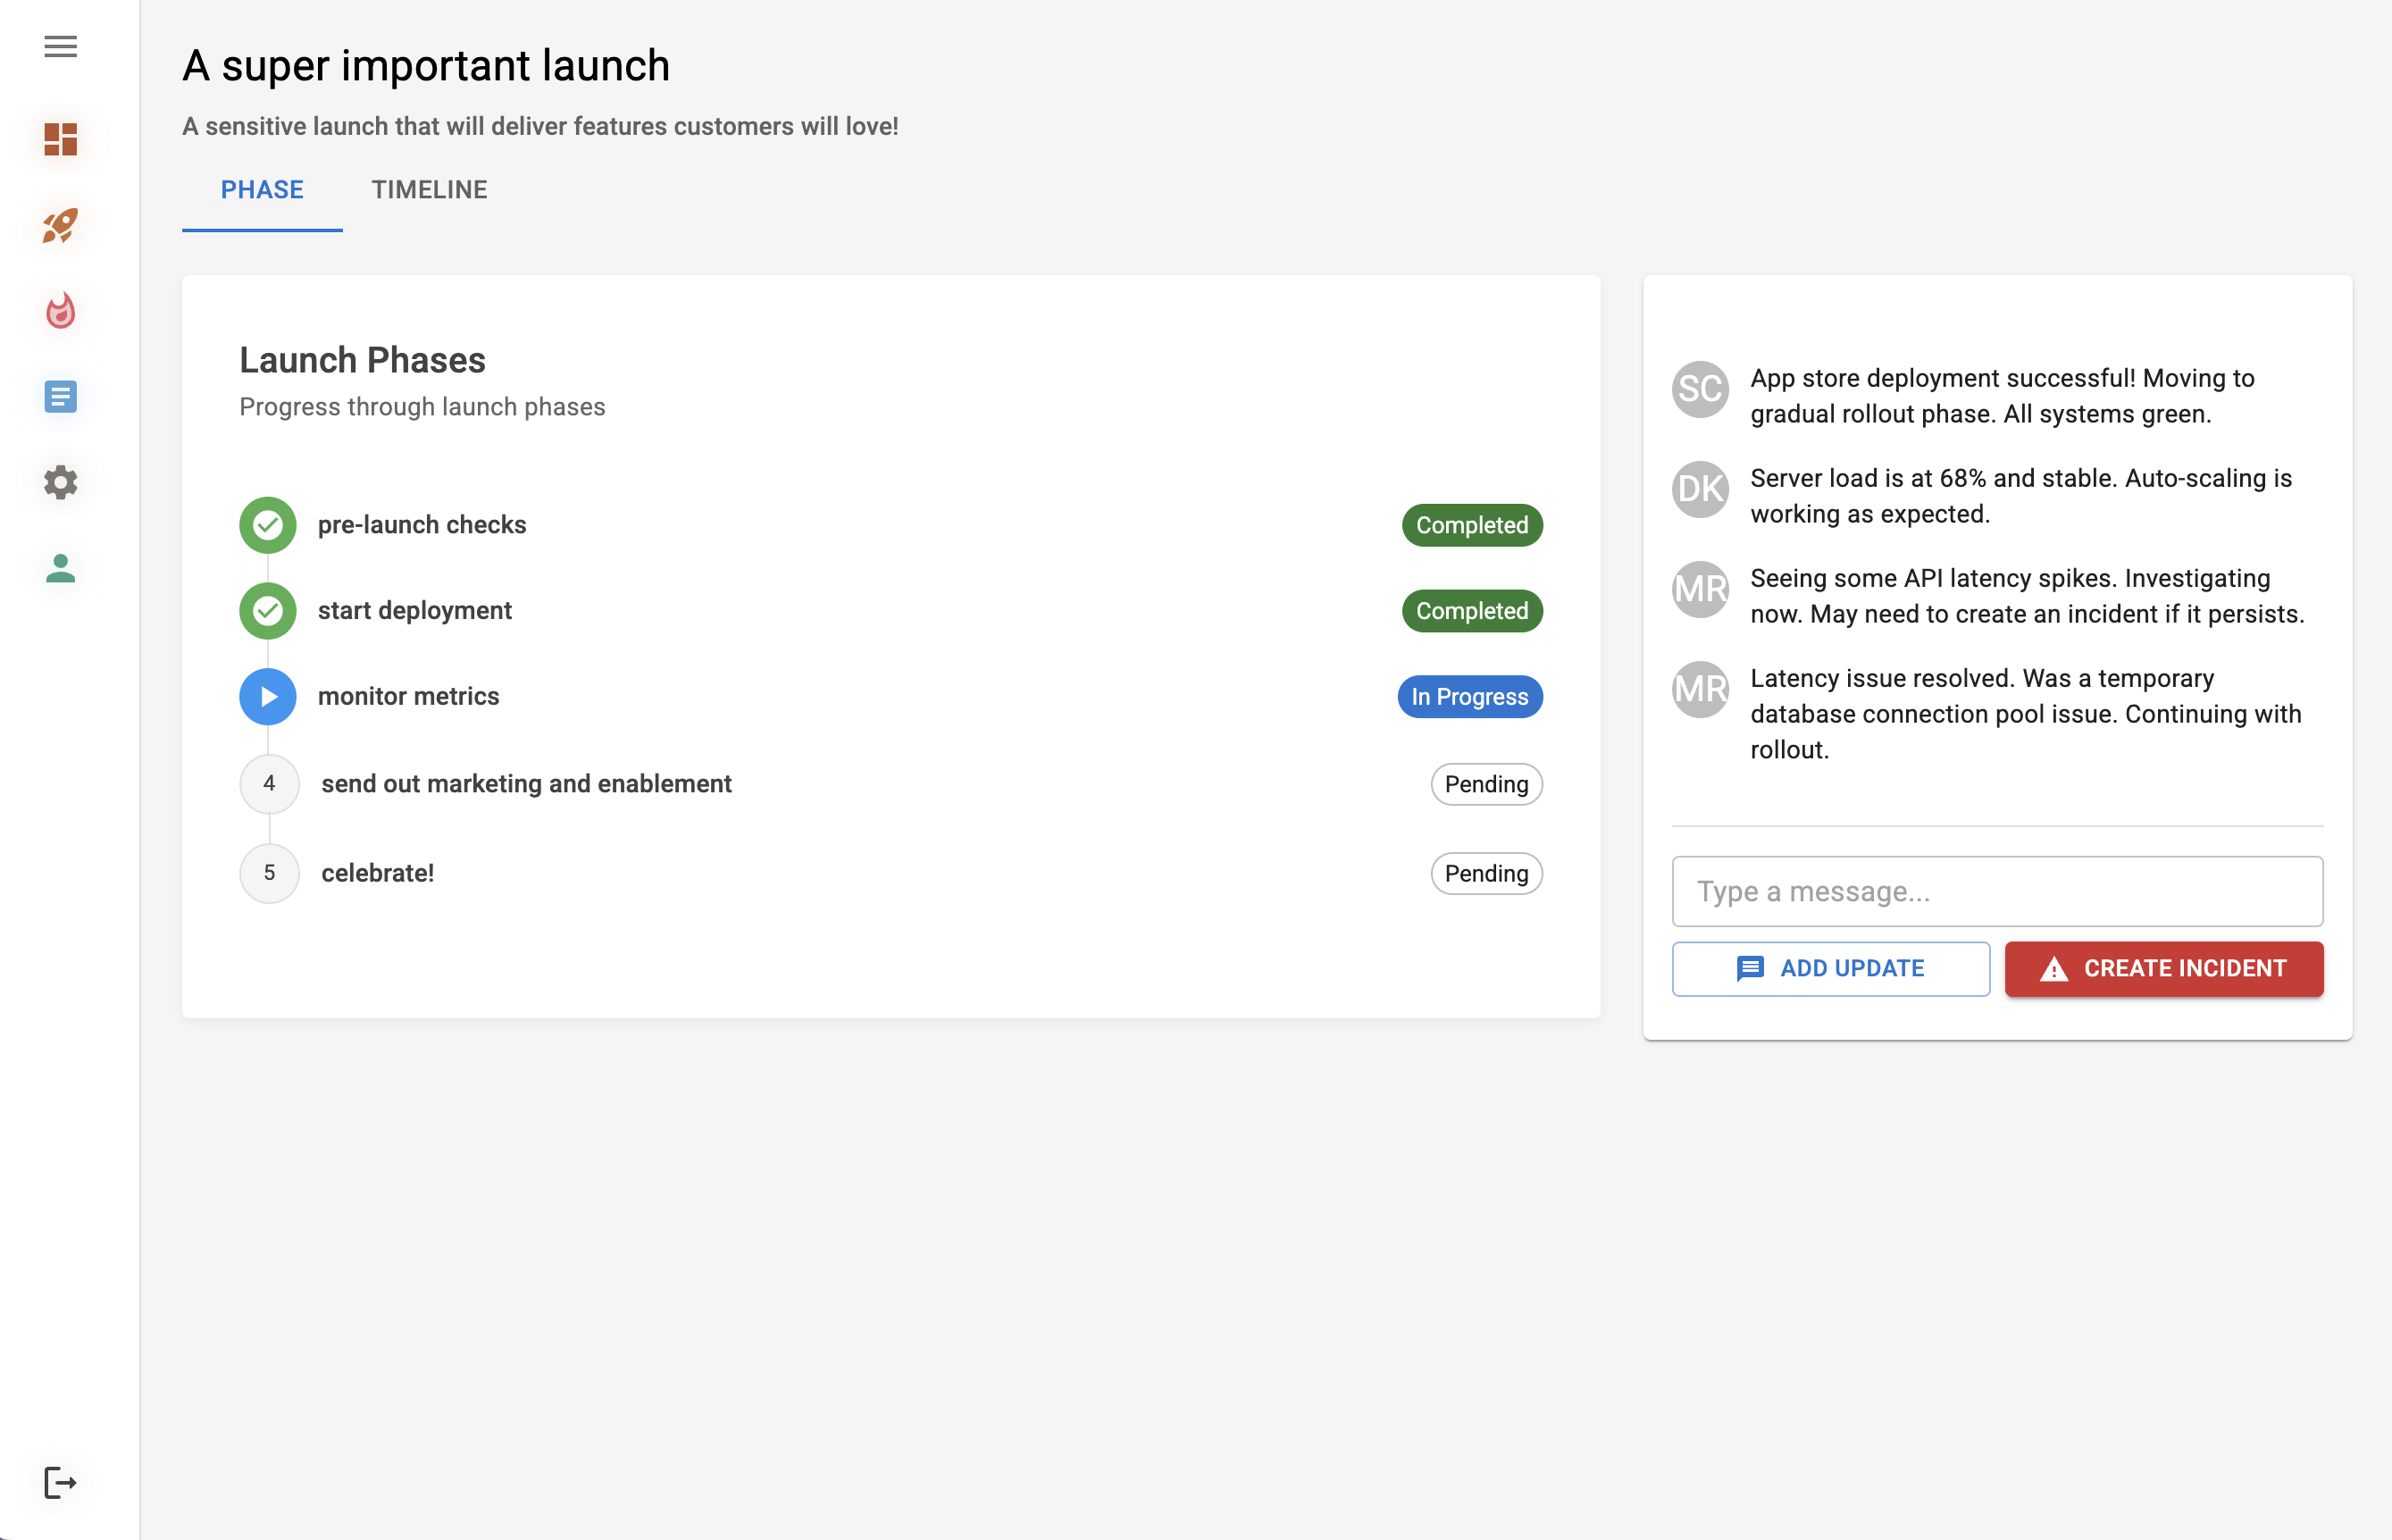The image size is (2392, 1540).
Task: Click Pending badge for marketing and enablement
Action: tap(1487, 784)
